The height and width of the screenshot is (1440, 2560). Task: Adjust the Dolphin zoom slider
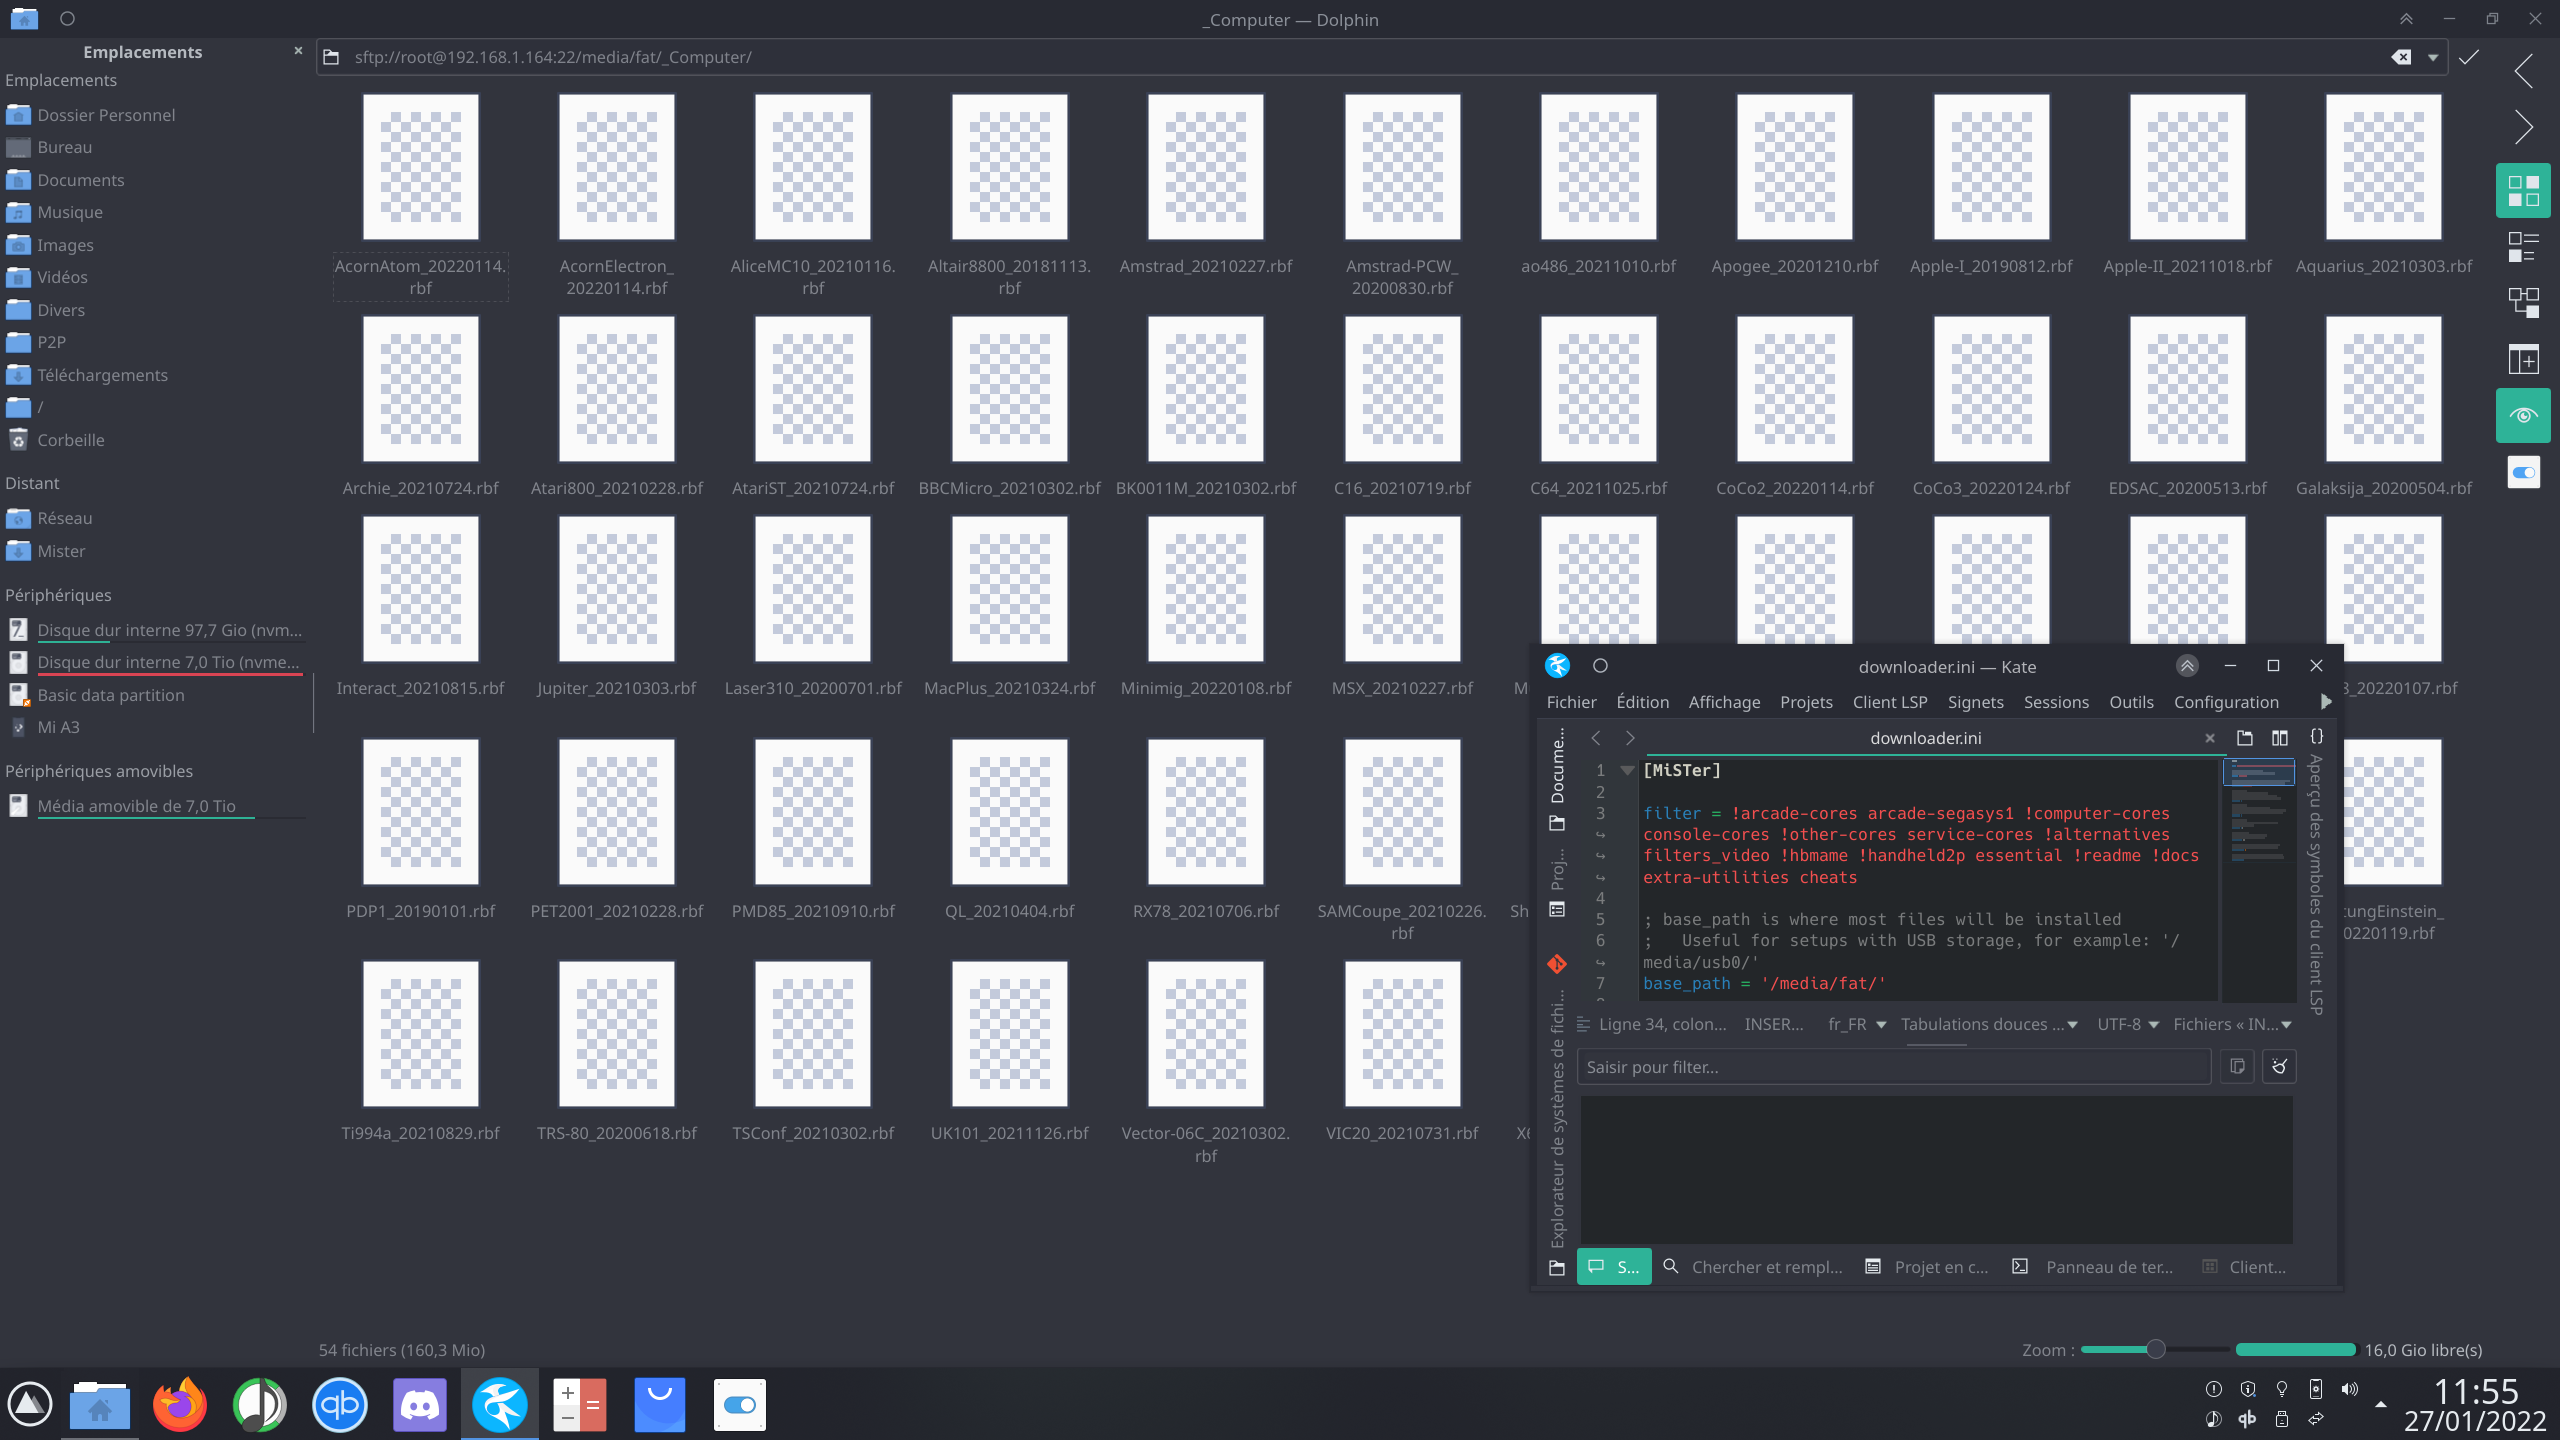pyautogui.click(x=2155, y=1350)
